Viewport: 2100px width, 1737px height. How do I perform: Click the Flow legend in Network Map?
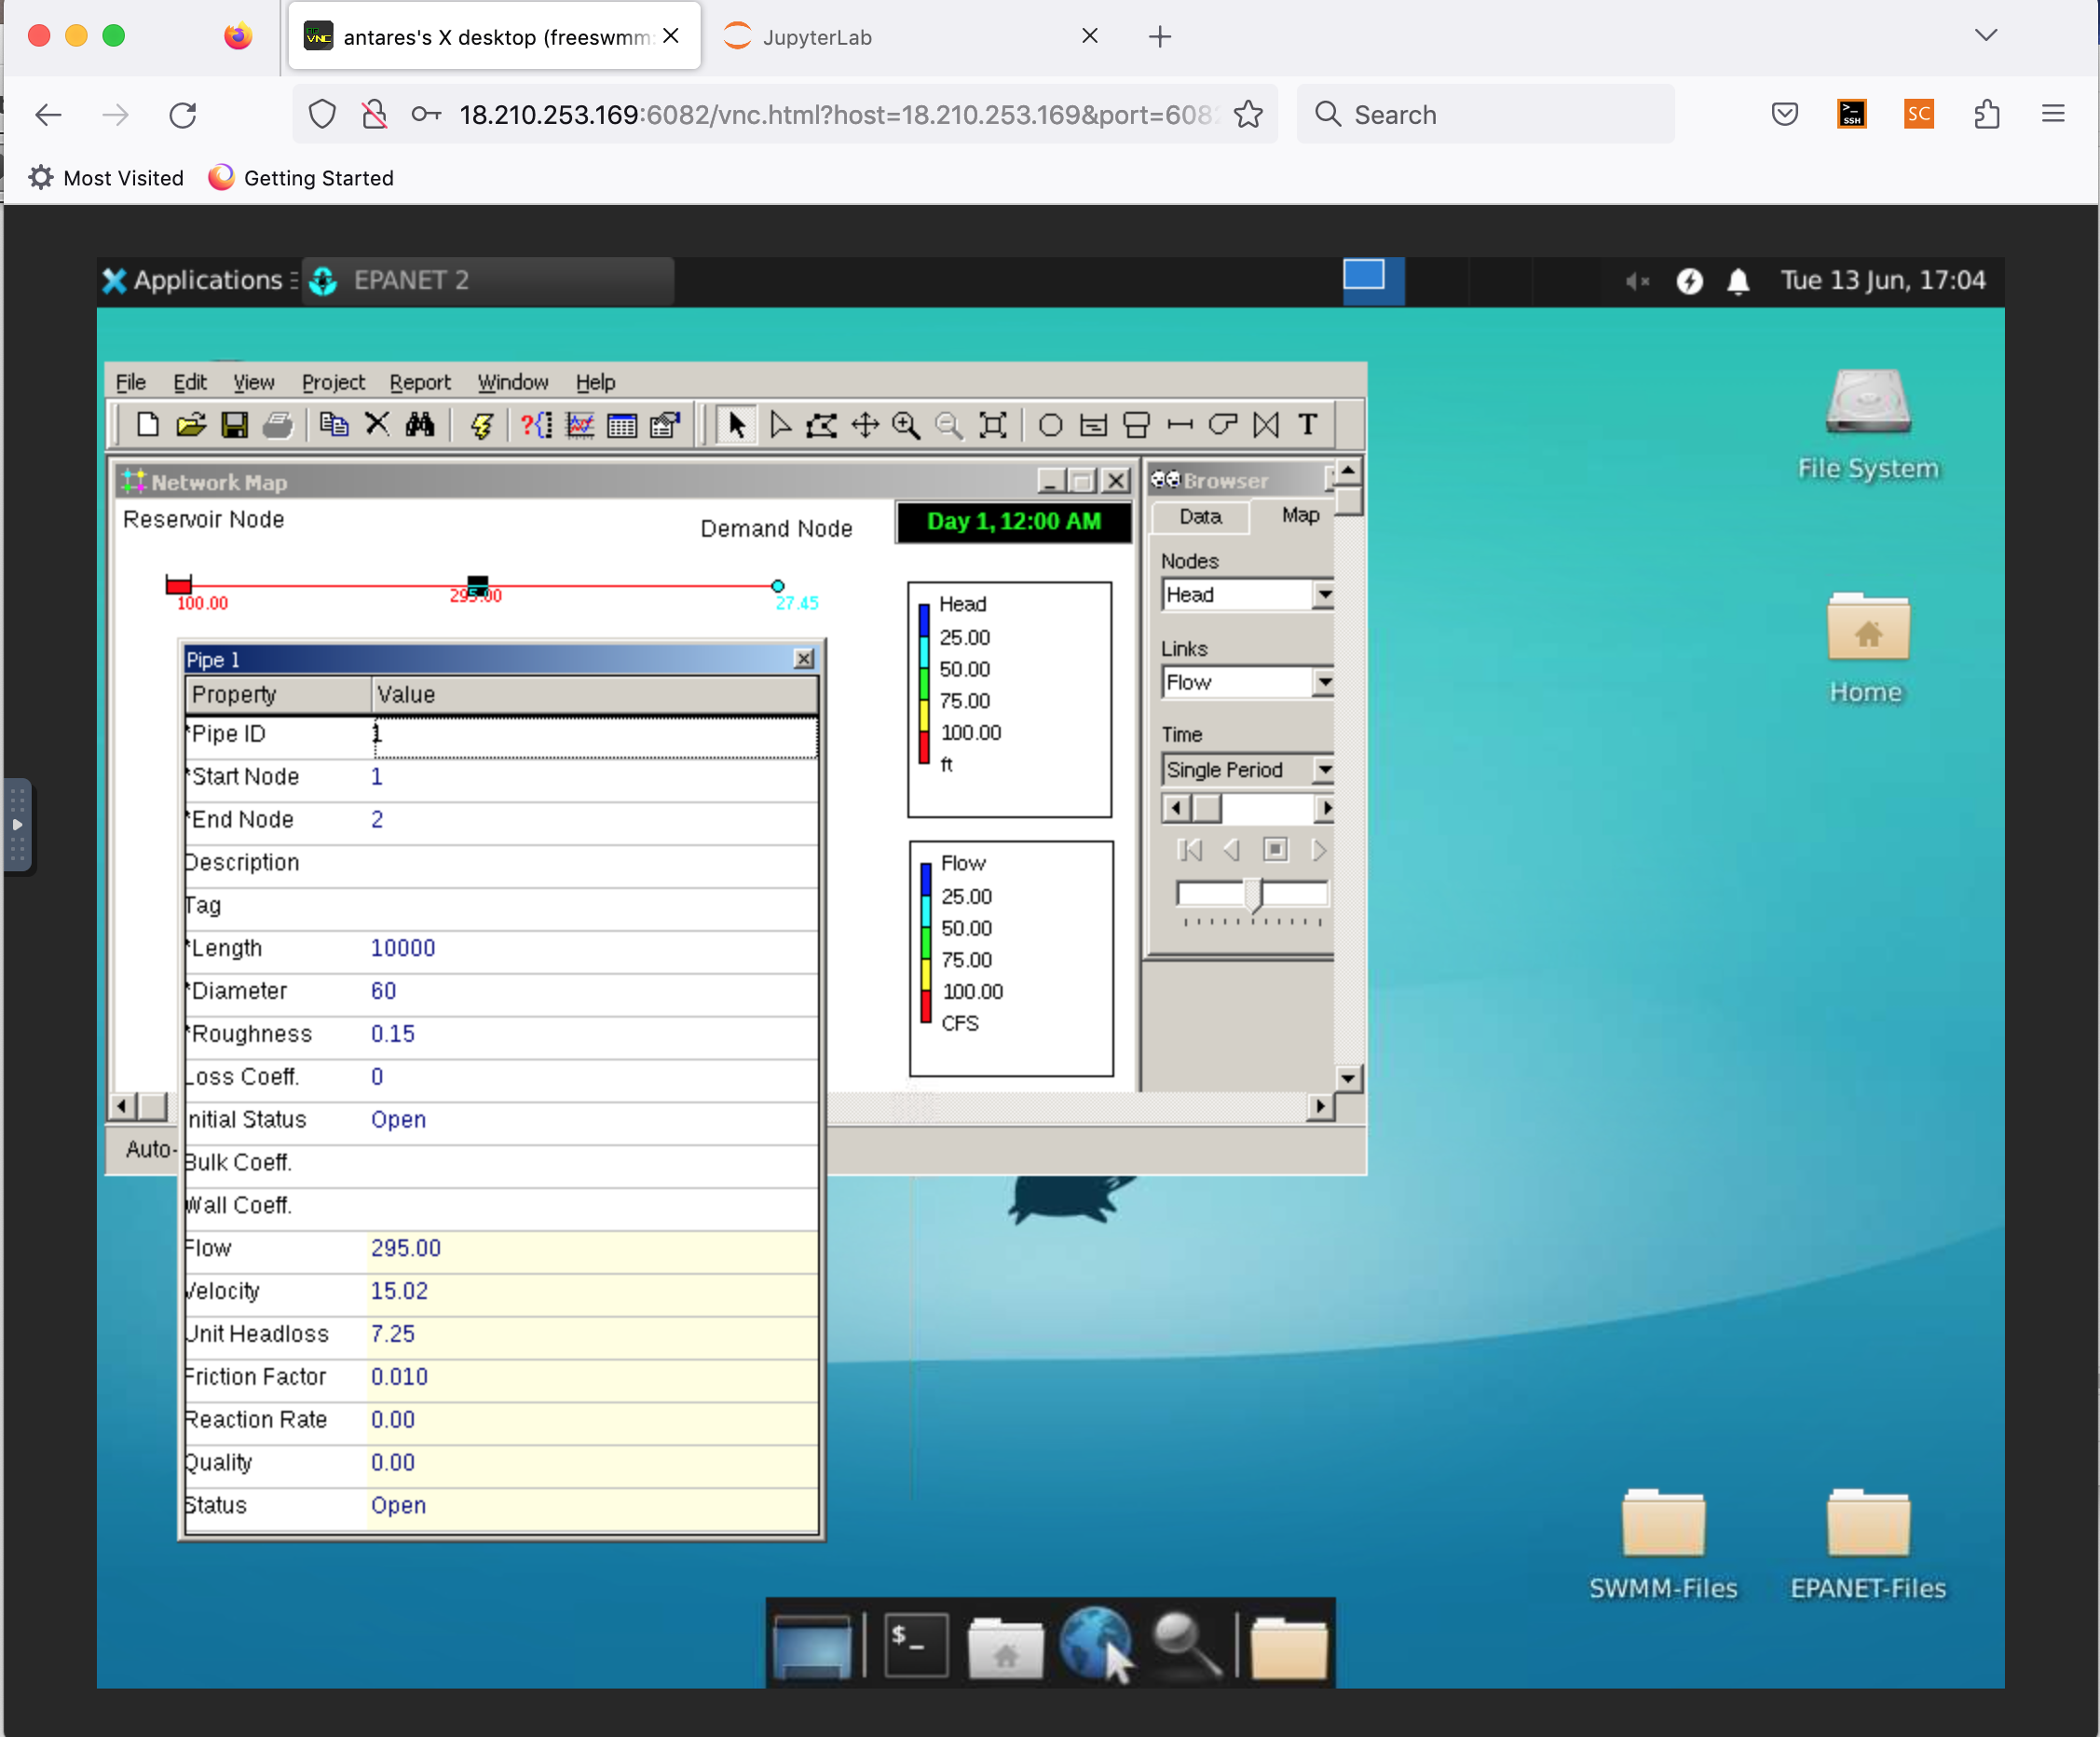(x=1011, y=959)
